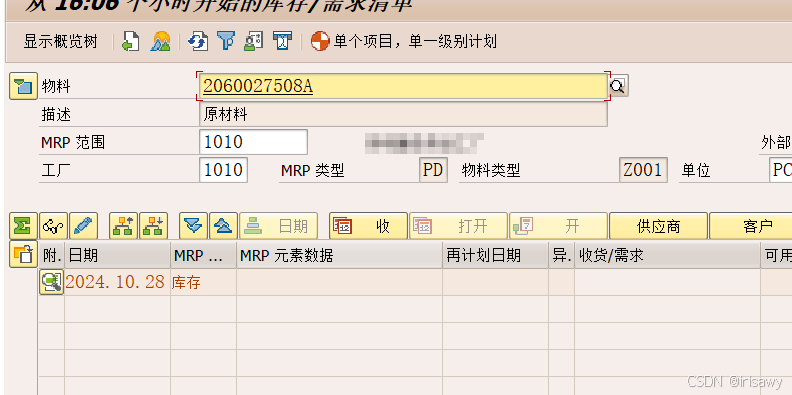Click the 库存 cell in first row

point(204,282)
